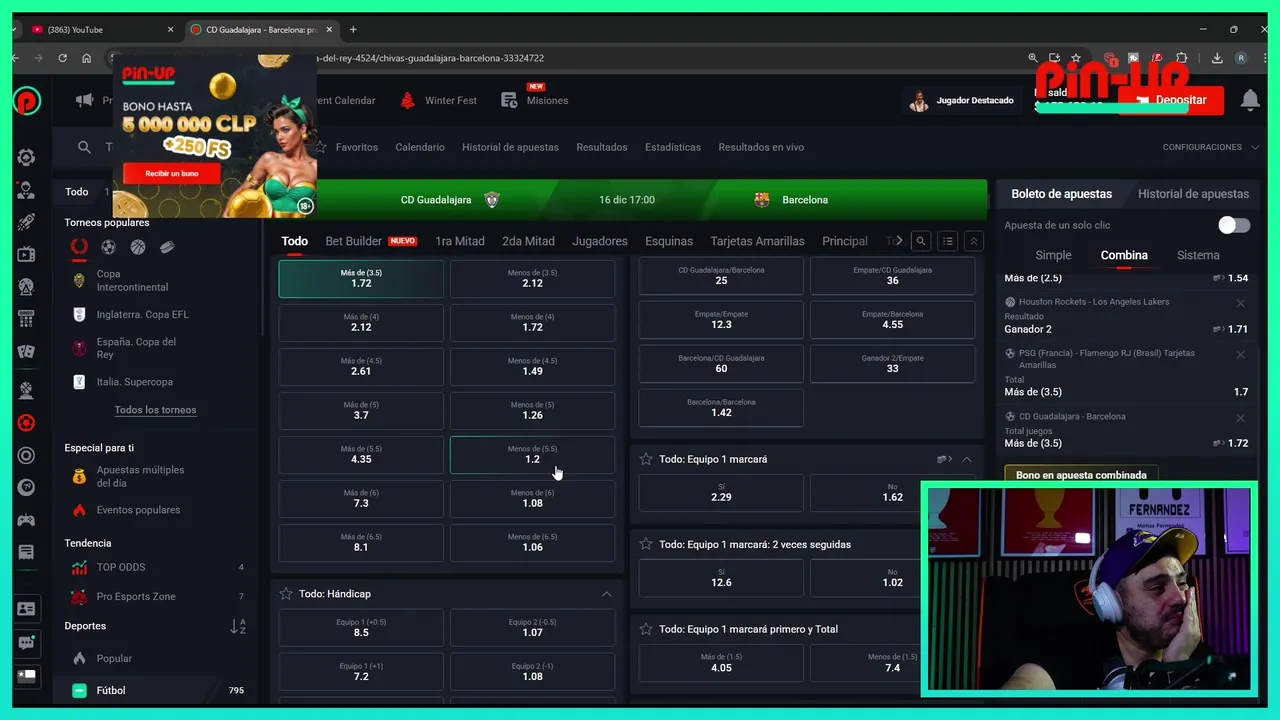This screenshot has width=1280, height=720.
Task: Open the notifications bell
Action: (1250, 100)
